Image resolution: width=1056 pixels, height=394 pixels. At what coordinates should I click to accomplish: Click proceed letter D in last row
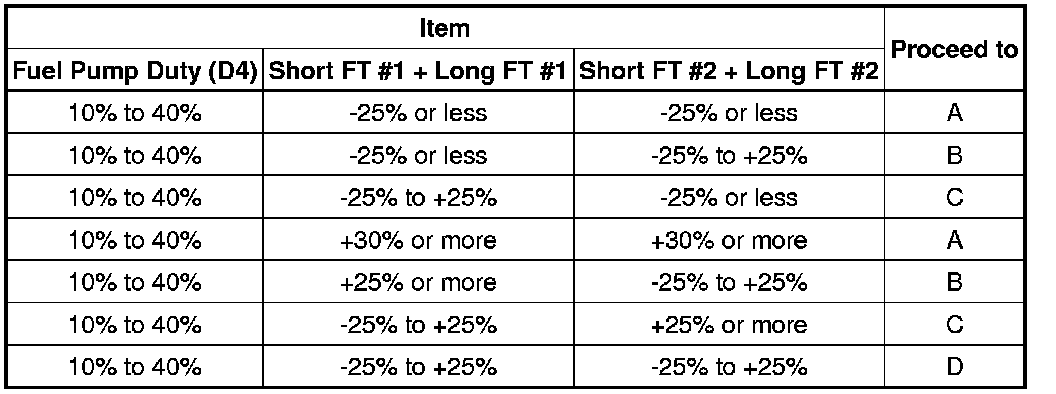point(954,367)
